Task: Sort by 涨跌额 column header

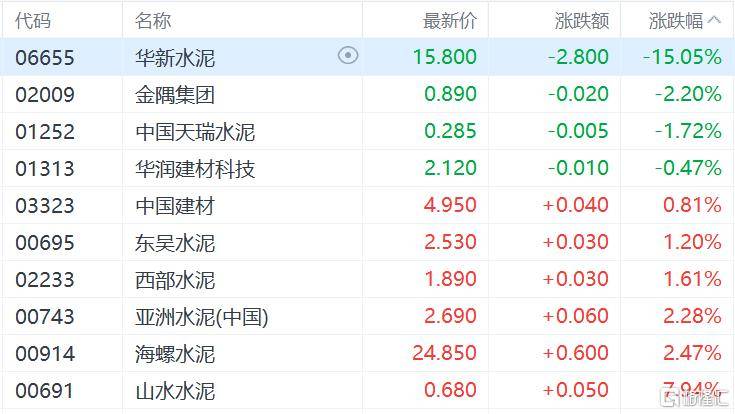Action: point(582,21)
